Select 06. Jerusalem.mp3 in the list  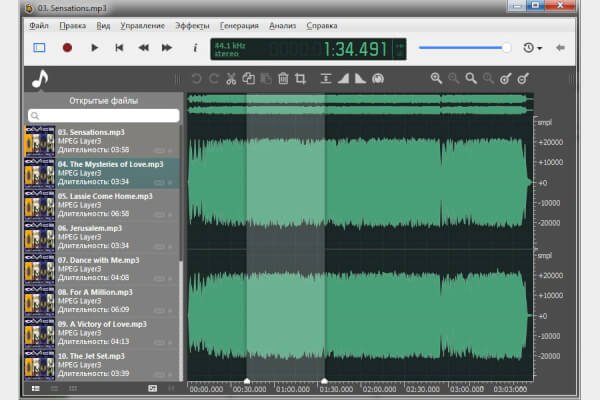[x=102, y=237]
